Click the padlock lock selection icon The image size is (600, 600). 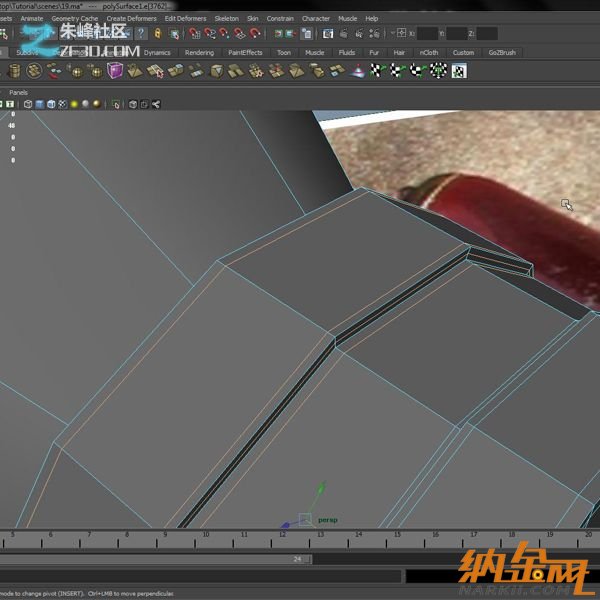click(x=158, y=34)
